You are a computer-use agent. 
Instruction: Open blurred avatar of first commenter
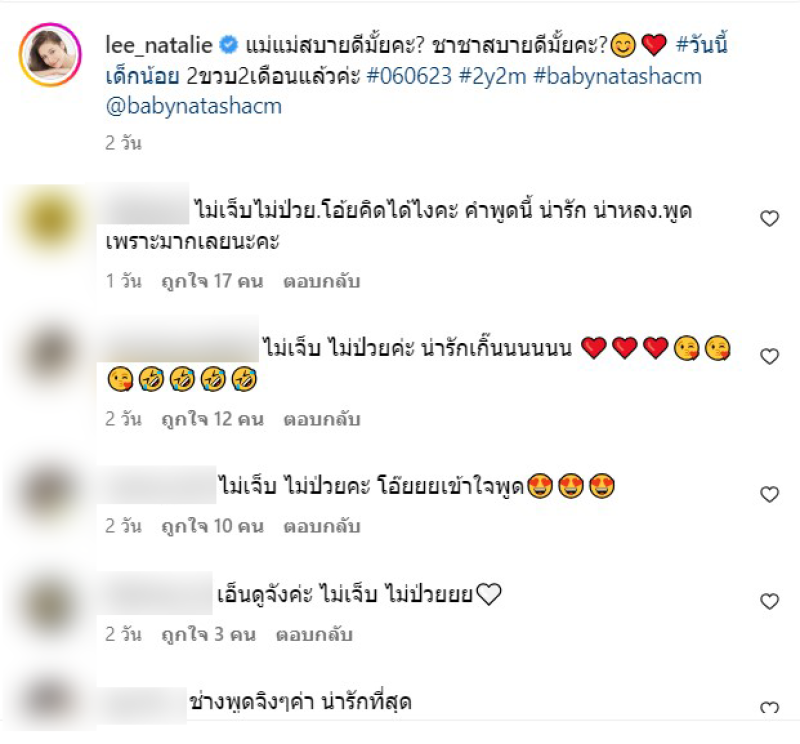pos(49,218)
